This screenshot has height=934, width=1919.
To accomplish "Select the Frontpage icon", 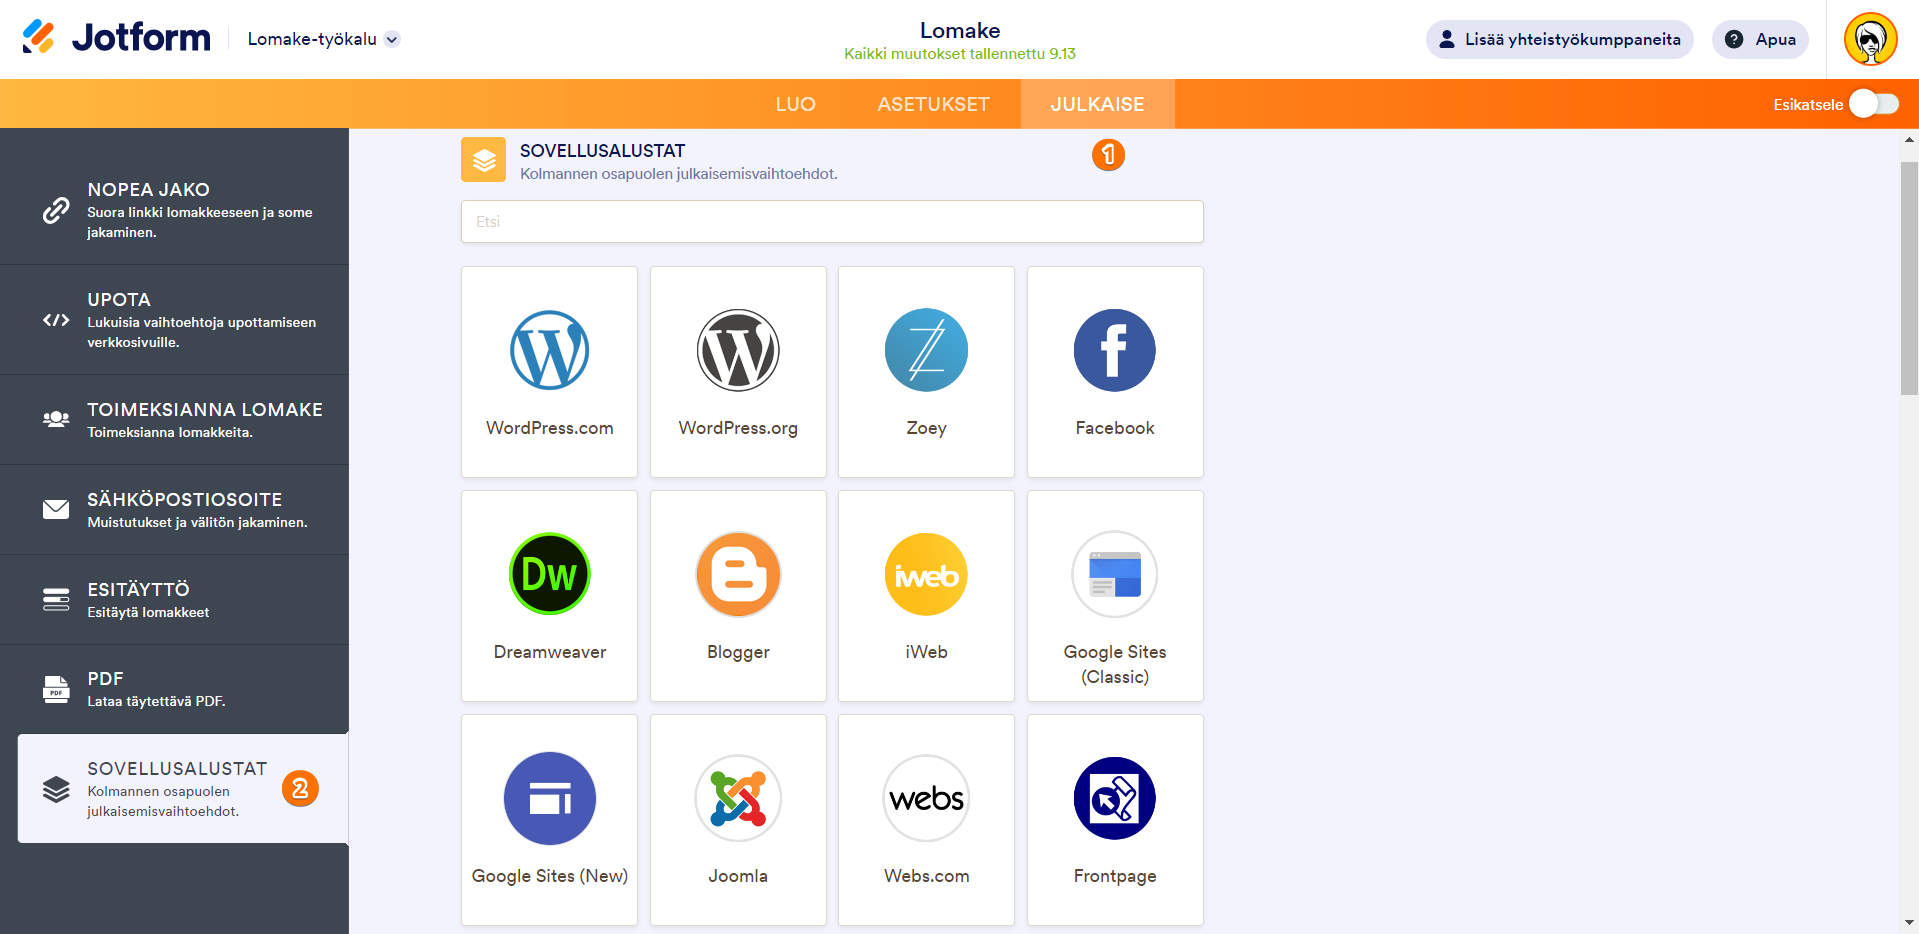I will [x=1115, y=798].
